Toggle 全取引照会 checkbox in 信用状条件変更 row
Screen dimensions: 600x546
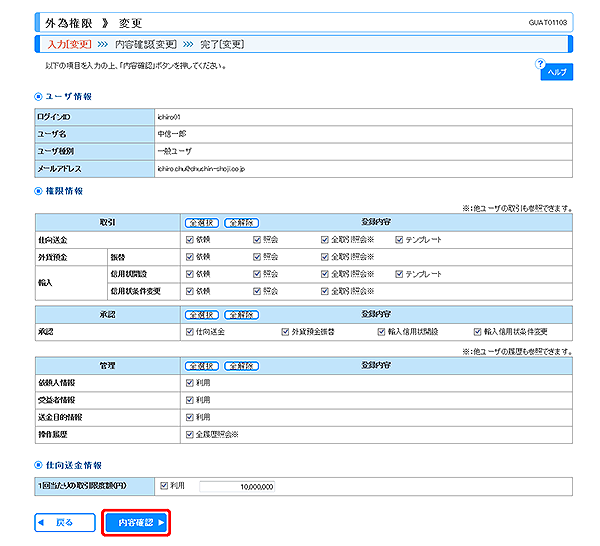point(324,291)
